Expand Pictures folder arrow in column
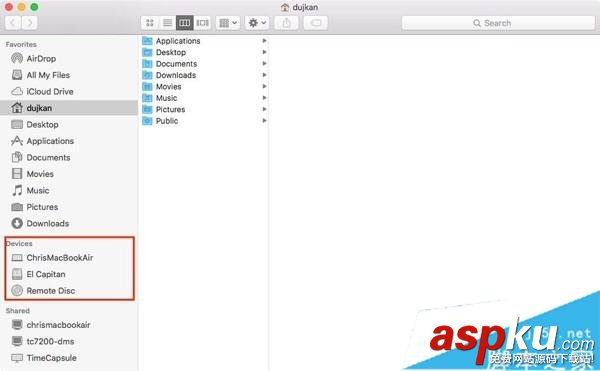 264,109
